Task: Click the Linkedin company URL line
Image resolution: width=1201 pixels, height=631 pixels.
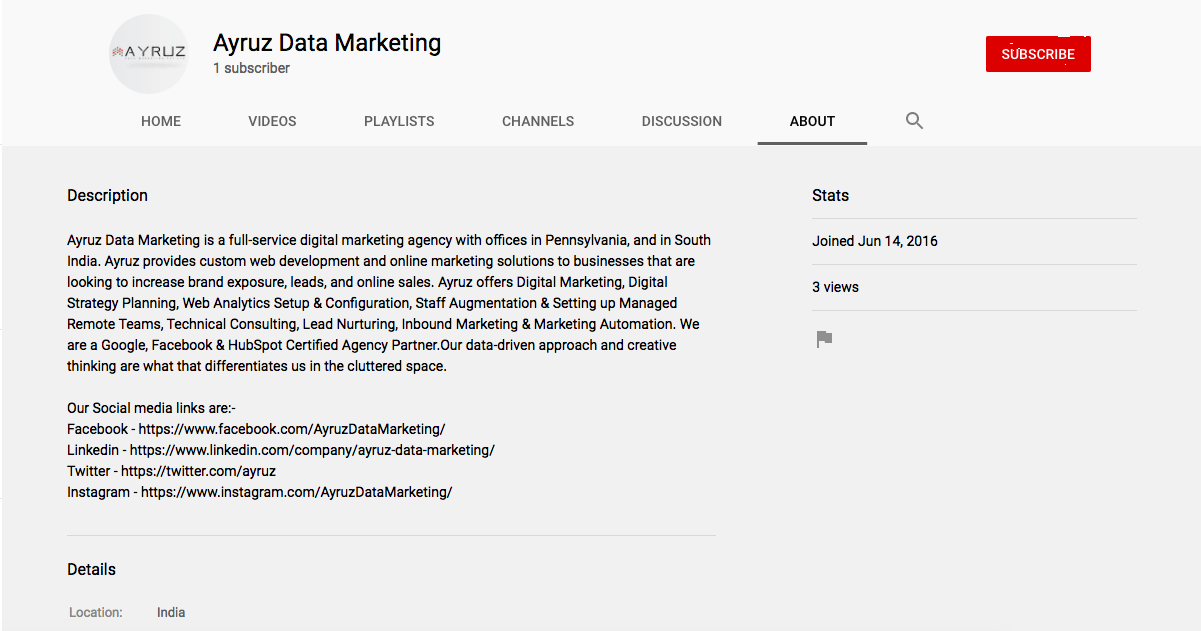Action: 281,450
